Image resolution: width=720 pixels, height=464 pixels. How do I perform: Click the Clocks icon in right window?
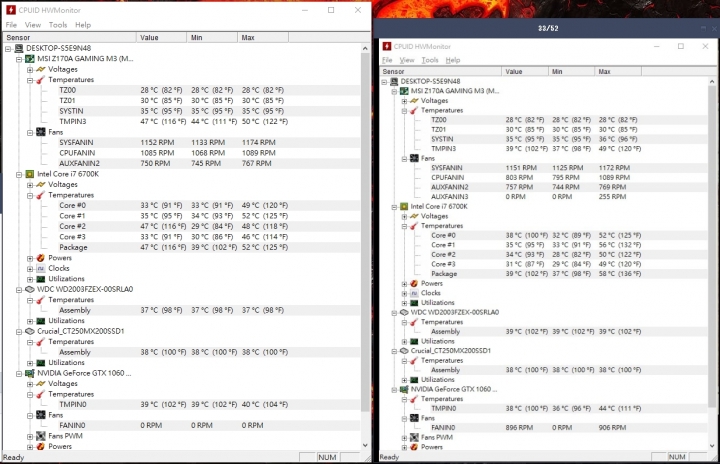414,293
